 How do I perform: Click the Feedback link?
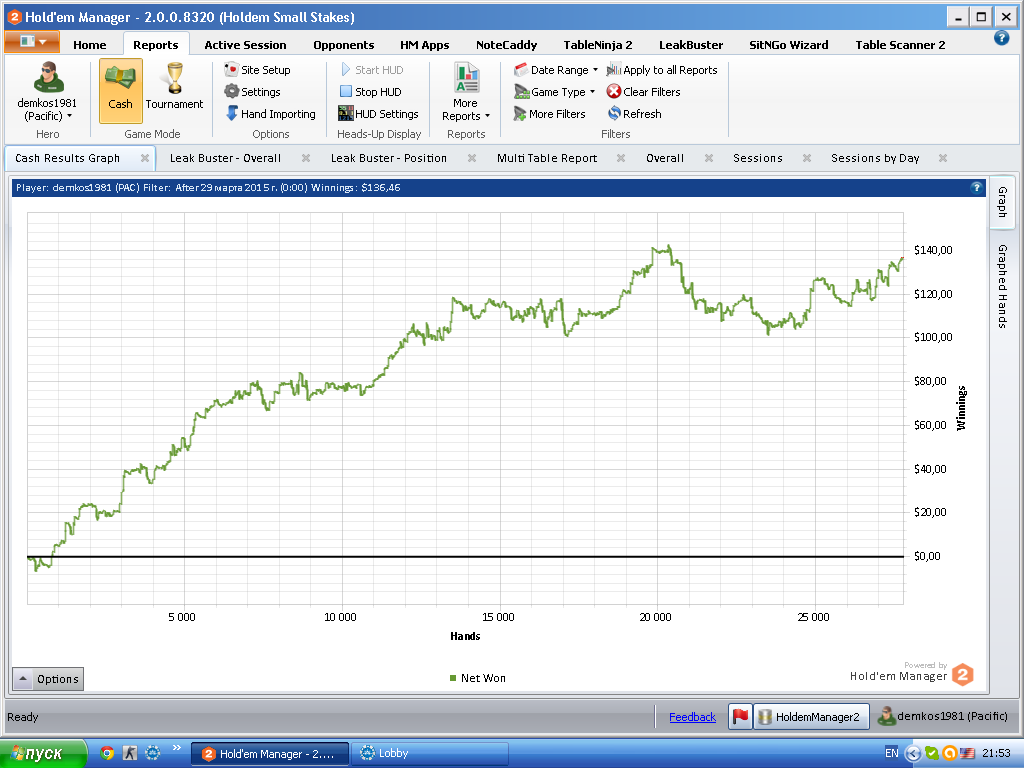pos(692,717)
